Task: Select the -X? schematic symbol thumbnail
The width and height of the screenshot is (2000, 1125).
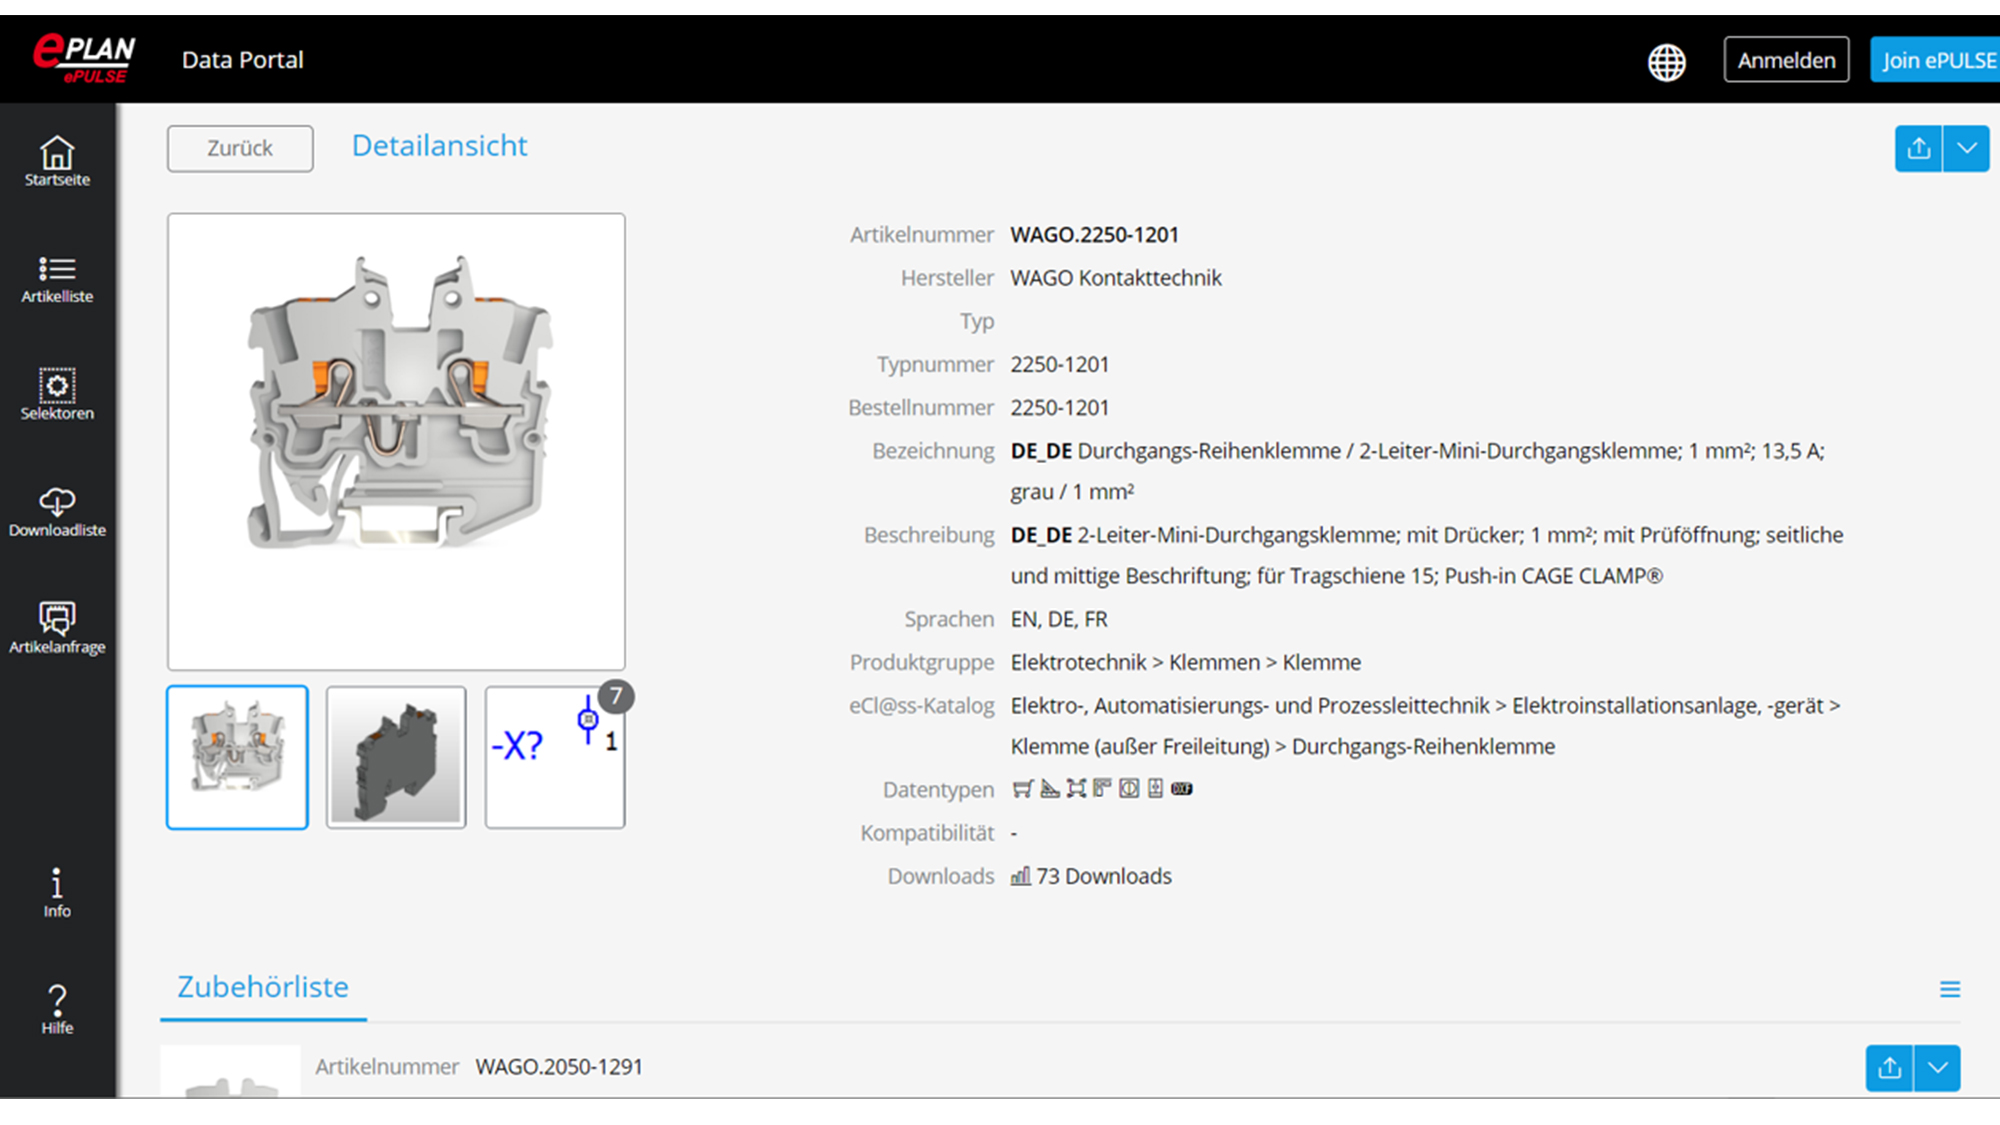Action: click(555, 757)
